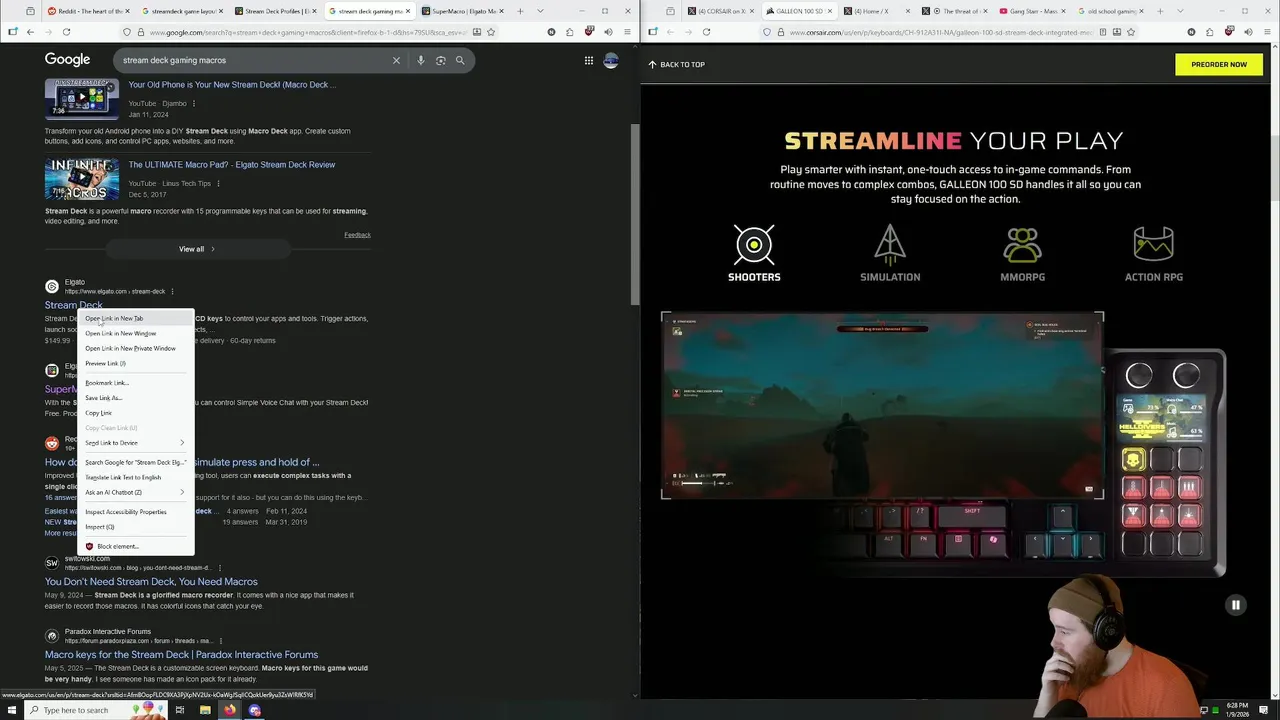This screenshot has height=720, width=1280.
Task: Open uBlock extension in left browser
Action: pos(589,32)
